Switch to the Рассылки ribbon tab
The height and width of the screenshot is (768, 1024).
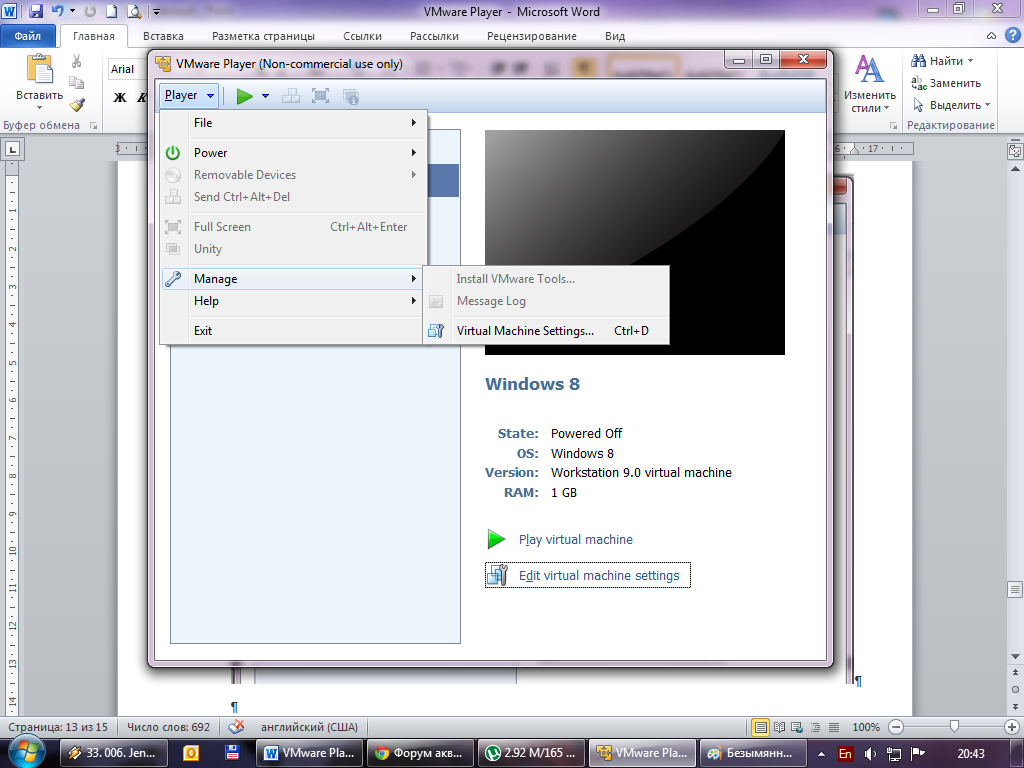434,37
